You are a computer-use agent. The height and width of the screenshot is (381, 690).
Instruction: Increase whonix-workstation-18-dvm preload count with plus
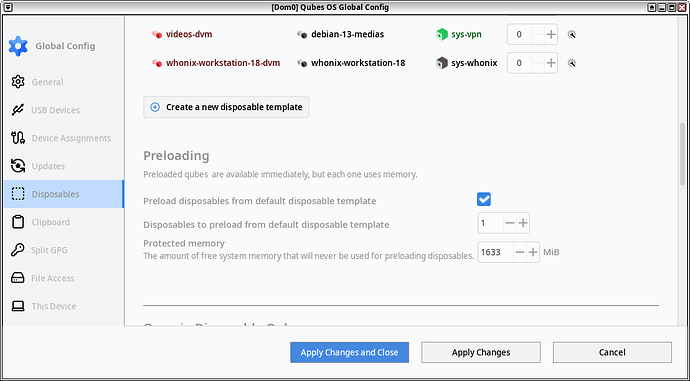click(x=551, y=63)
